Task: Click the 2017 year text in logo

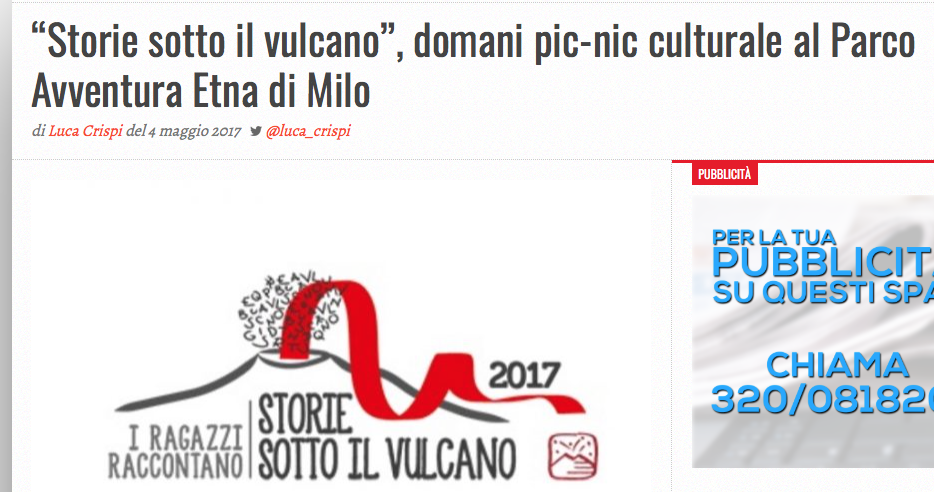Action: (x=524, y=375)
